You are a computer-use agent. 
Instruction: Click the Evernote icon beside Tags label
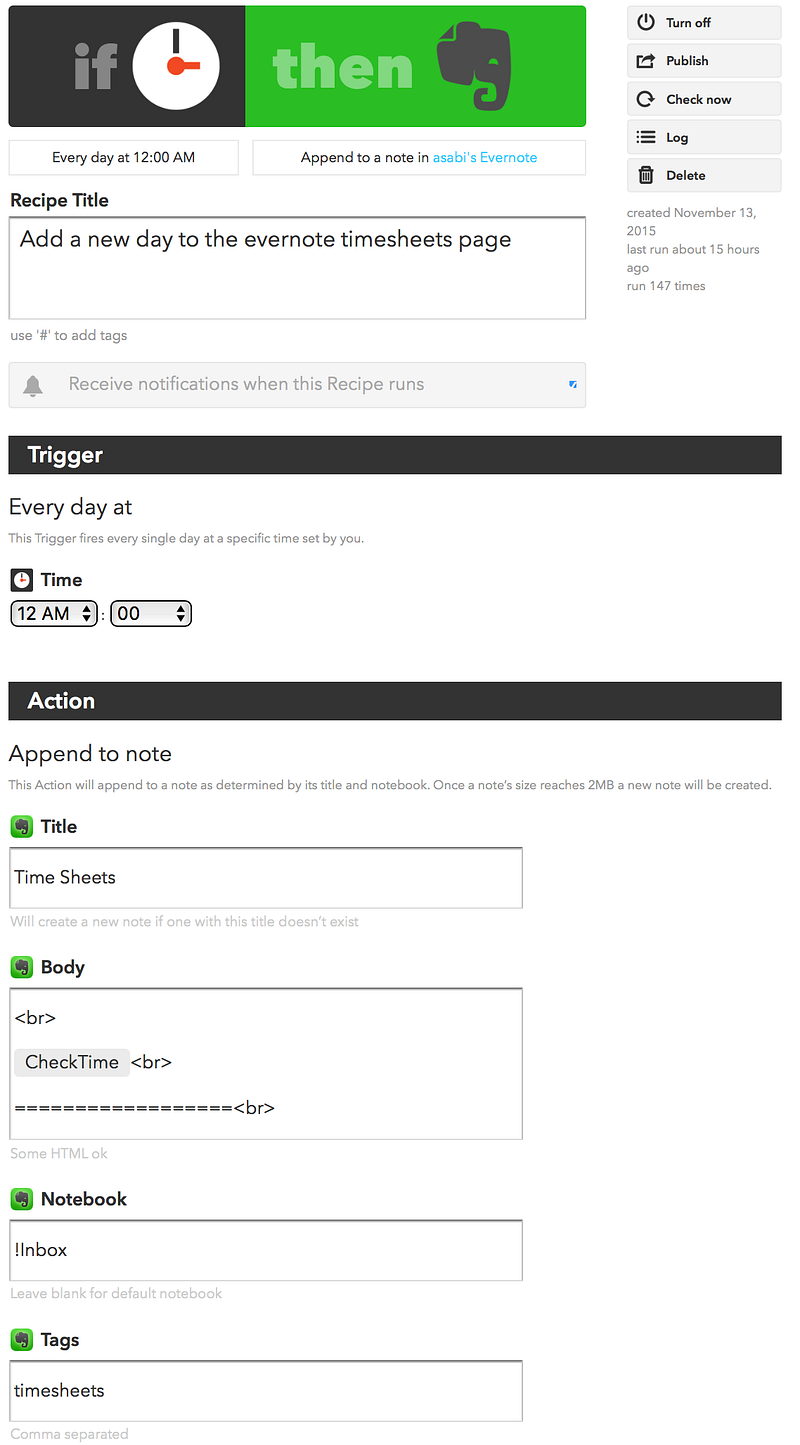tap(21, 1340)
